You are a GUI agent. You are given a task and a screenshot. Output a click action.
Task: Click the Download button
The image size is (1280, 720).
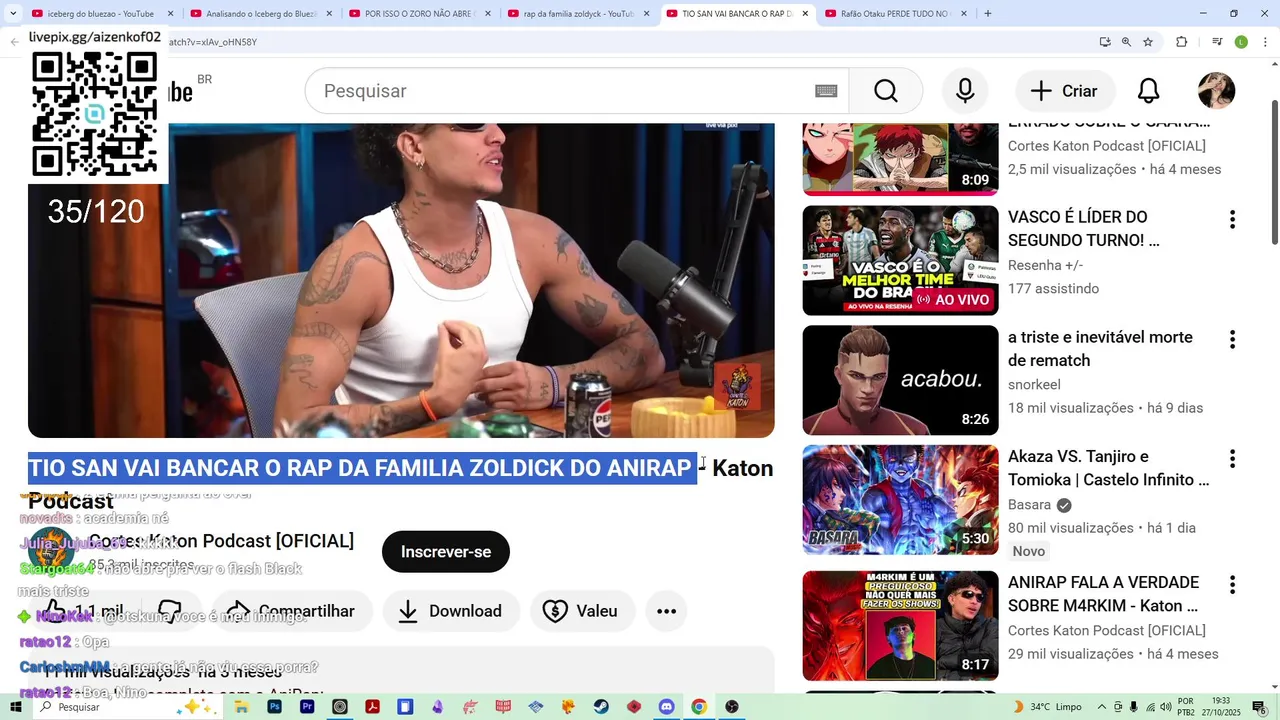451,611
